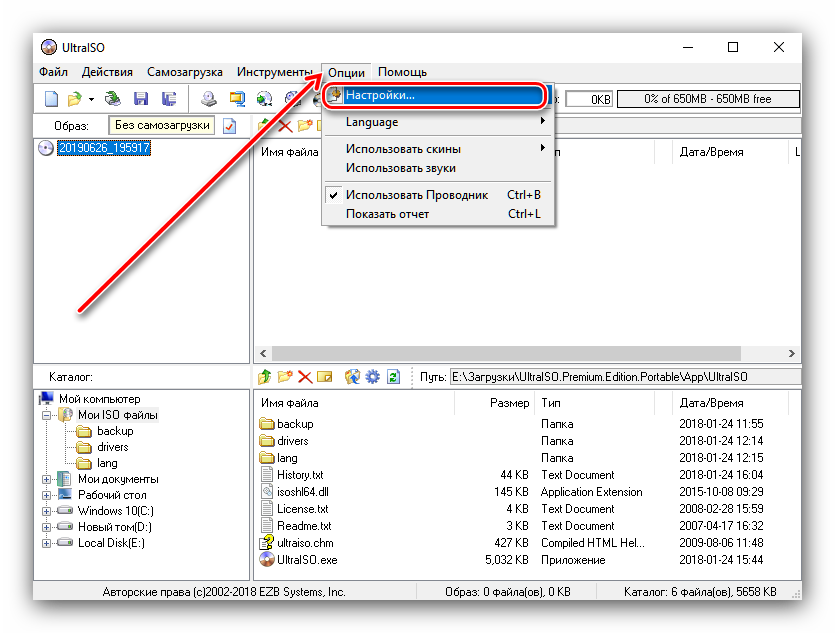Collapse the Мои ISO файлы tree node
The height and width of the screenshot is (633, 835).
(x=46, y=415)
